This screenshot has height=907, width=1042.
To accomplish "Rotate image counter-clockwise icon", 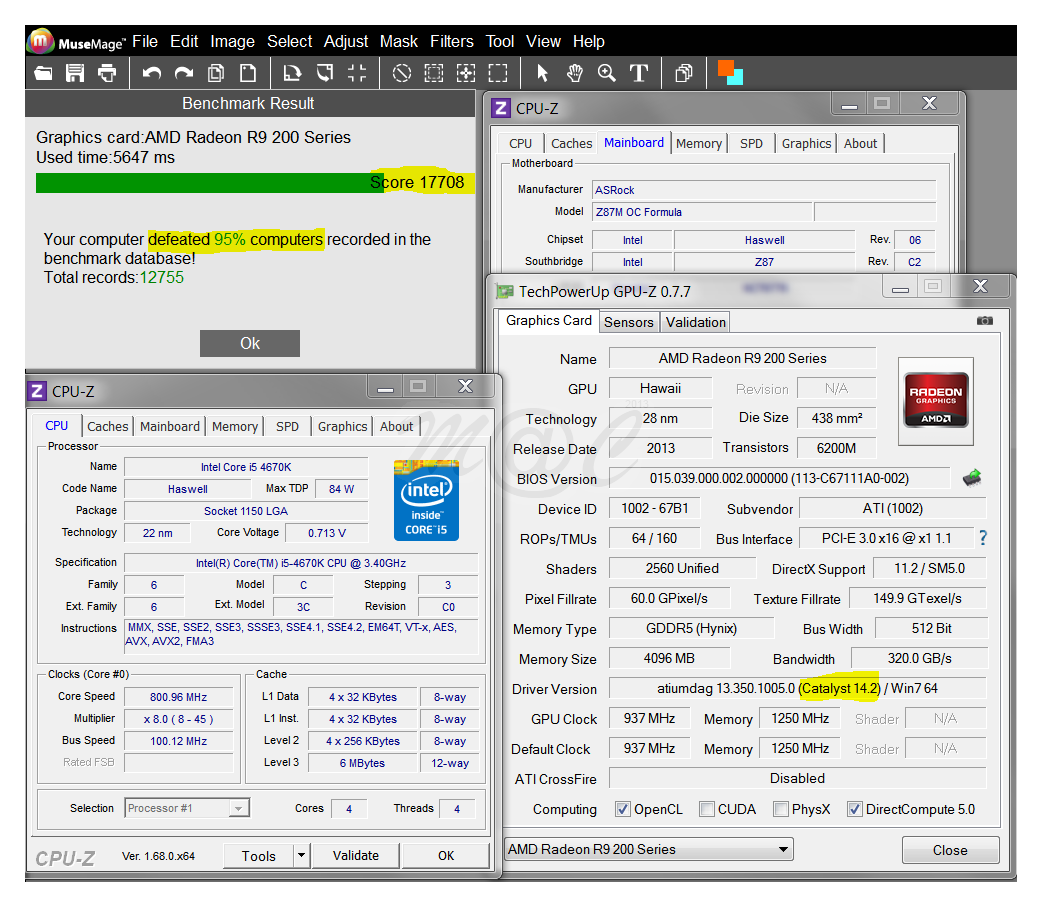I will [x=325, y=73].
